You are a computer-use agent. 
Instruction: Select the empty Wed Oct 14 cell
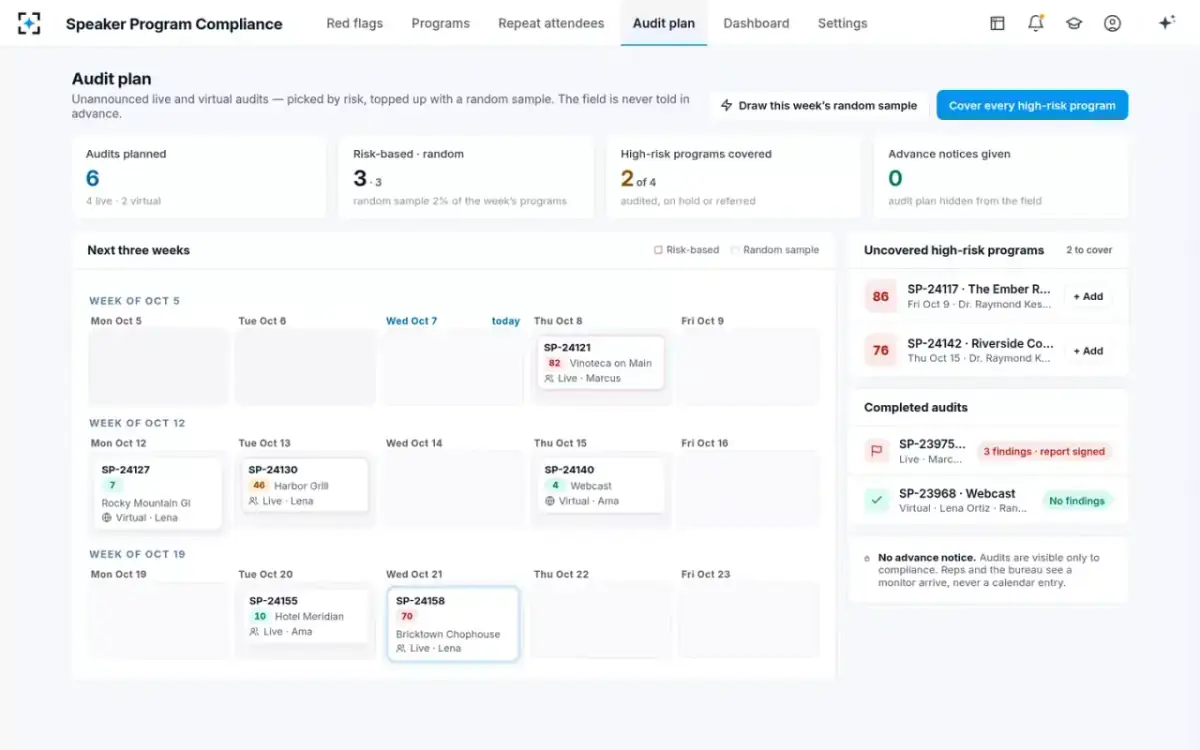[453, 490]
